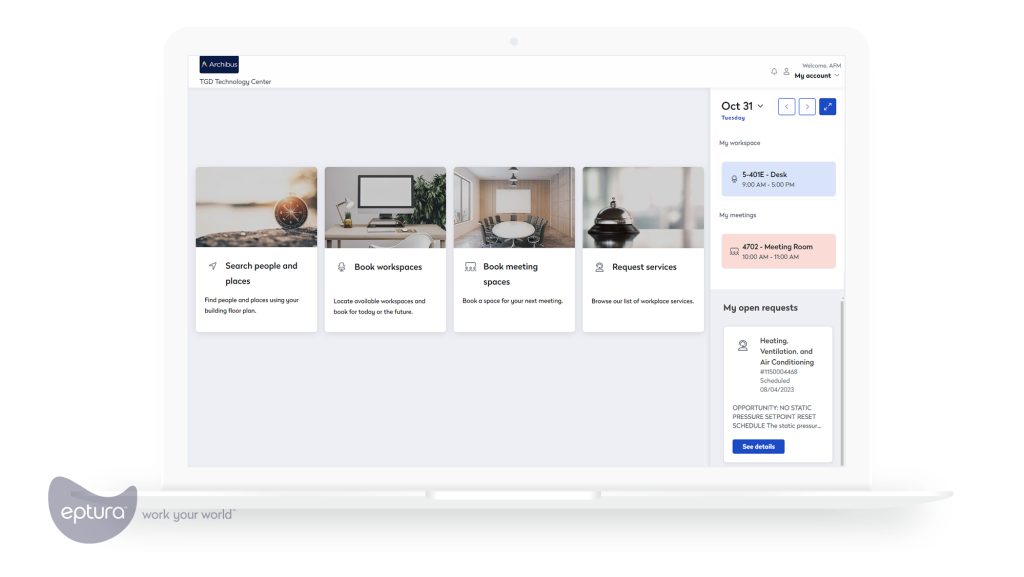Open notifications via the bell icon
This screenshot has width=1024, height=577.
coord(773,70)
